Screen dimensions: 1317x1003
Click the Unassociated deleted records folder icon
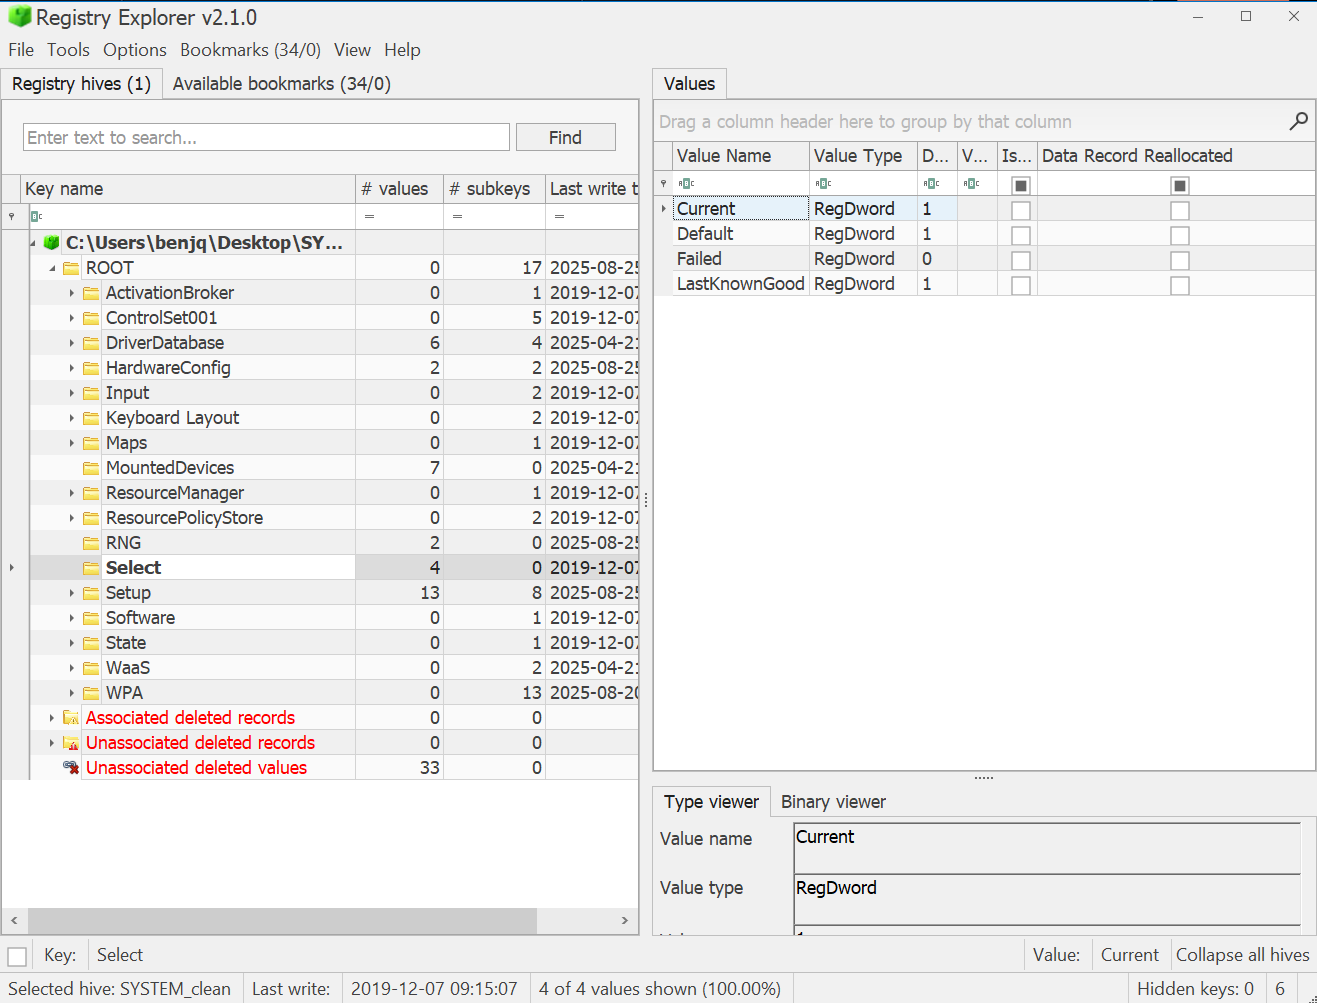click(x=71, y=743)
